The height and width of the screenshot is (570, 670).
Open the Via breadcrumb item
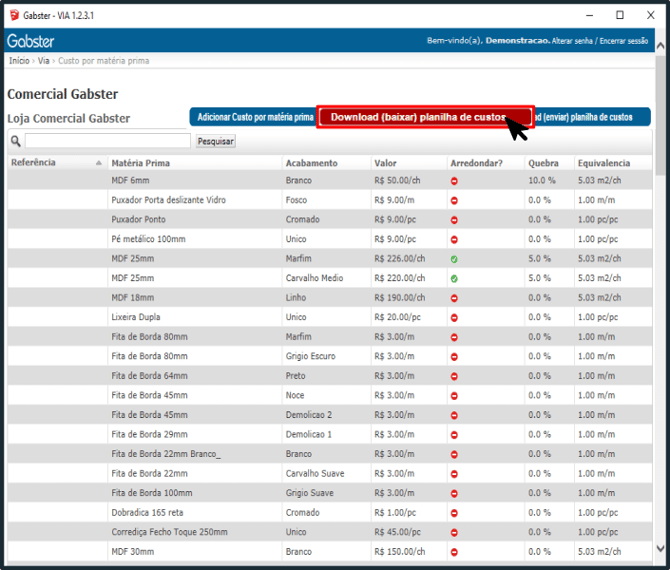43,61
